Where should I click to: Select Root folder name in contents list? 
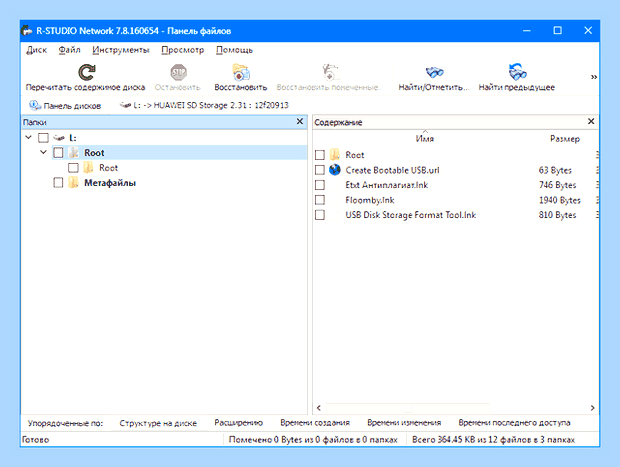[354, 155]
